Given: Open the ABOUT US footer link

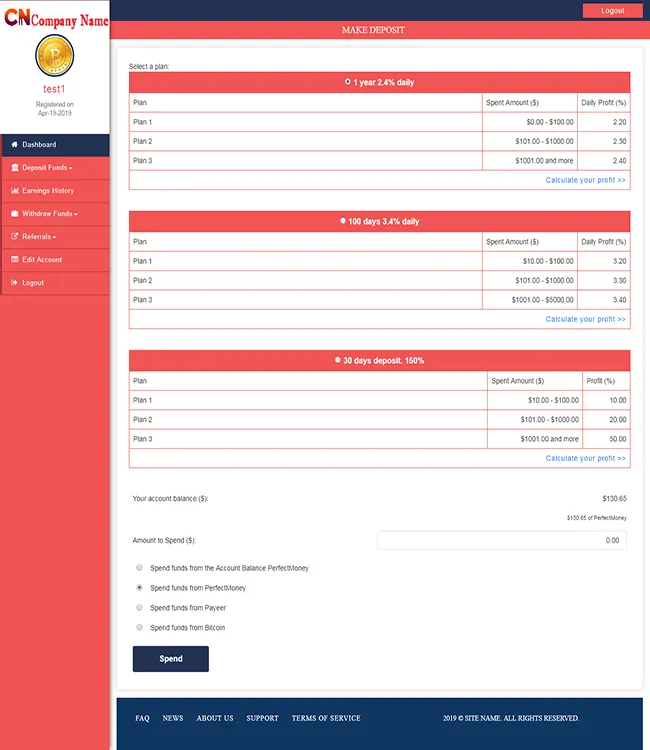Looking at the screenshot, I should [215, 718].
